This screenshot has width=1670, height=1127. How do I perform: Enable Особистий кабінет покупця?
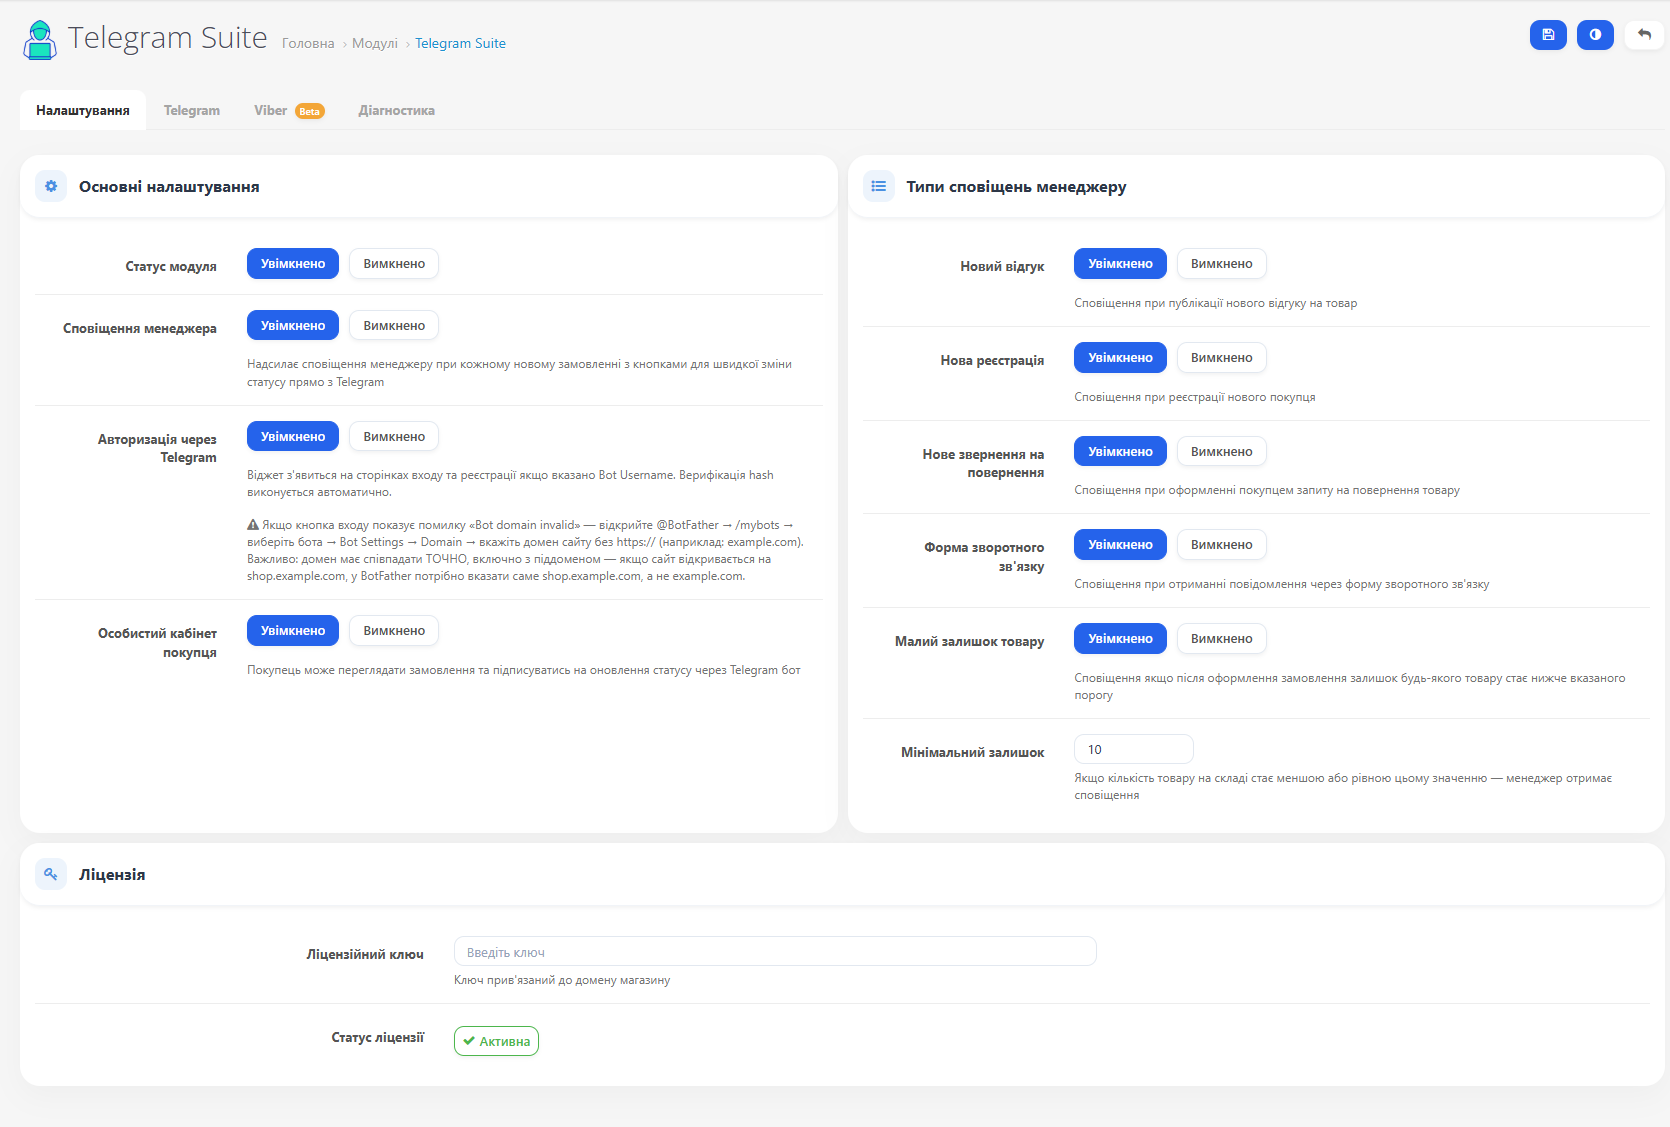(x=293, y=631)
